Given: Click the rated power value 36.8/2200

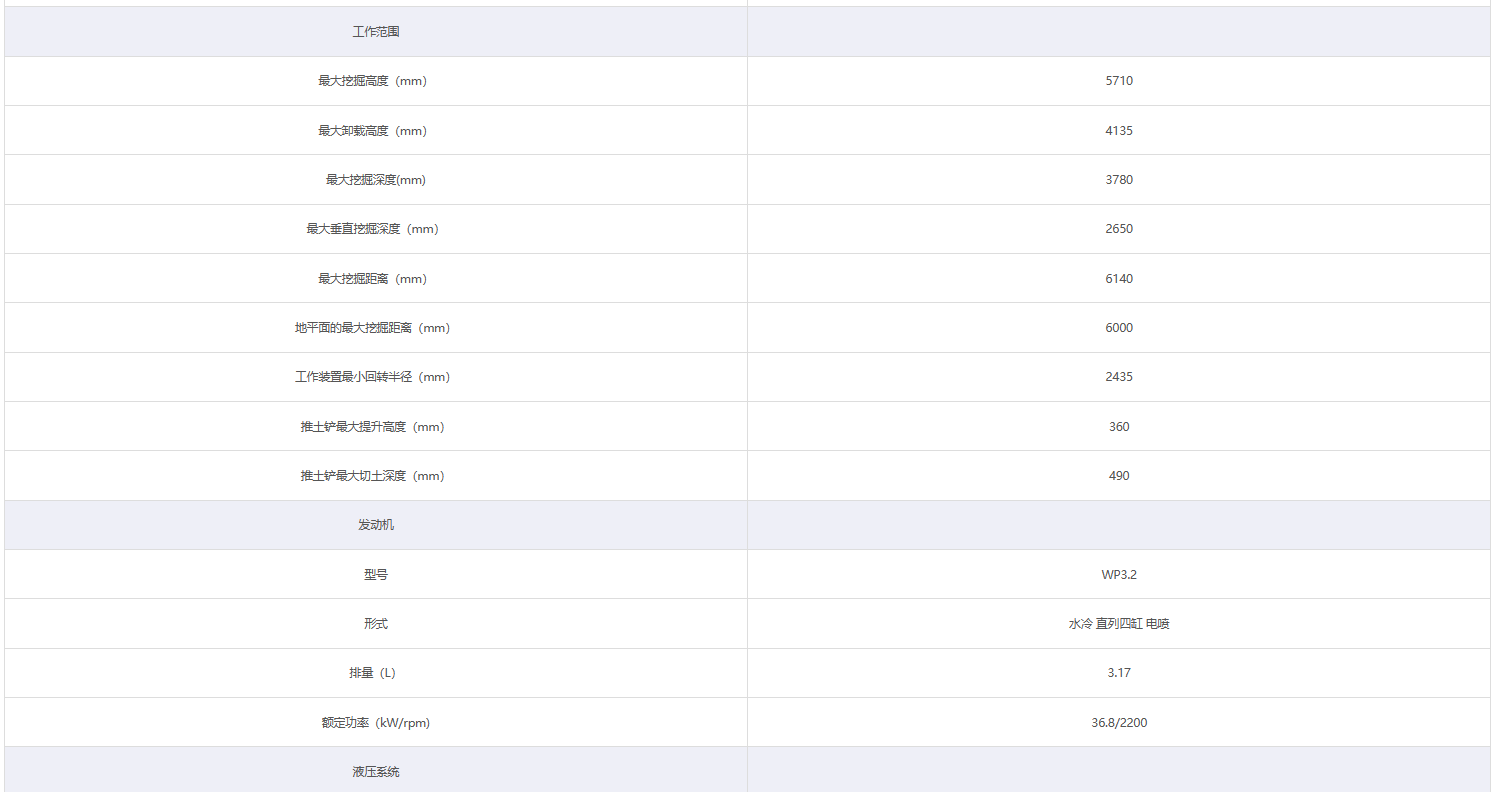Looking at the screenshot, I should tap(1119, 722).
